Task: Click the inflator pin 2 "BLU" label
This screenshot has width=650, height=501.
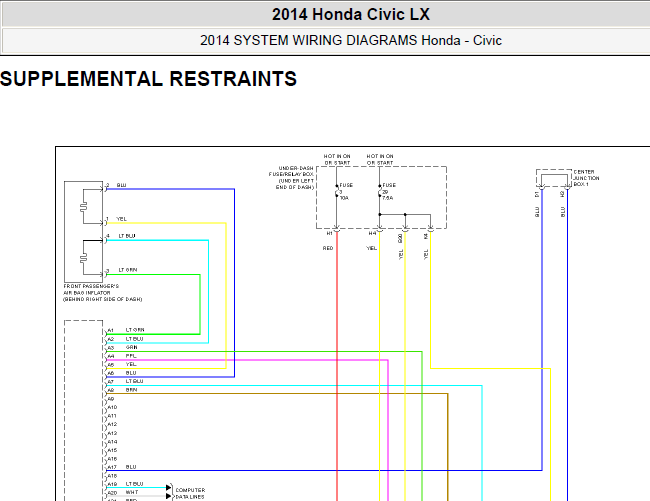Action: [x=121, y=185]
